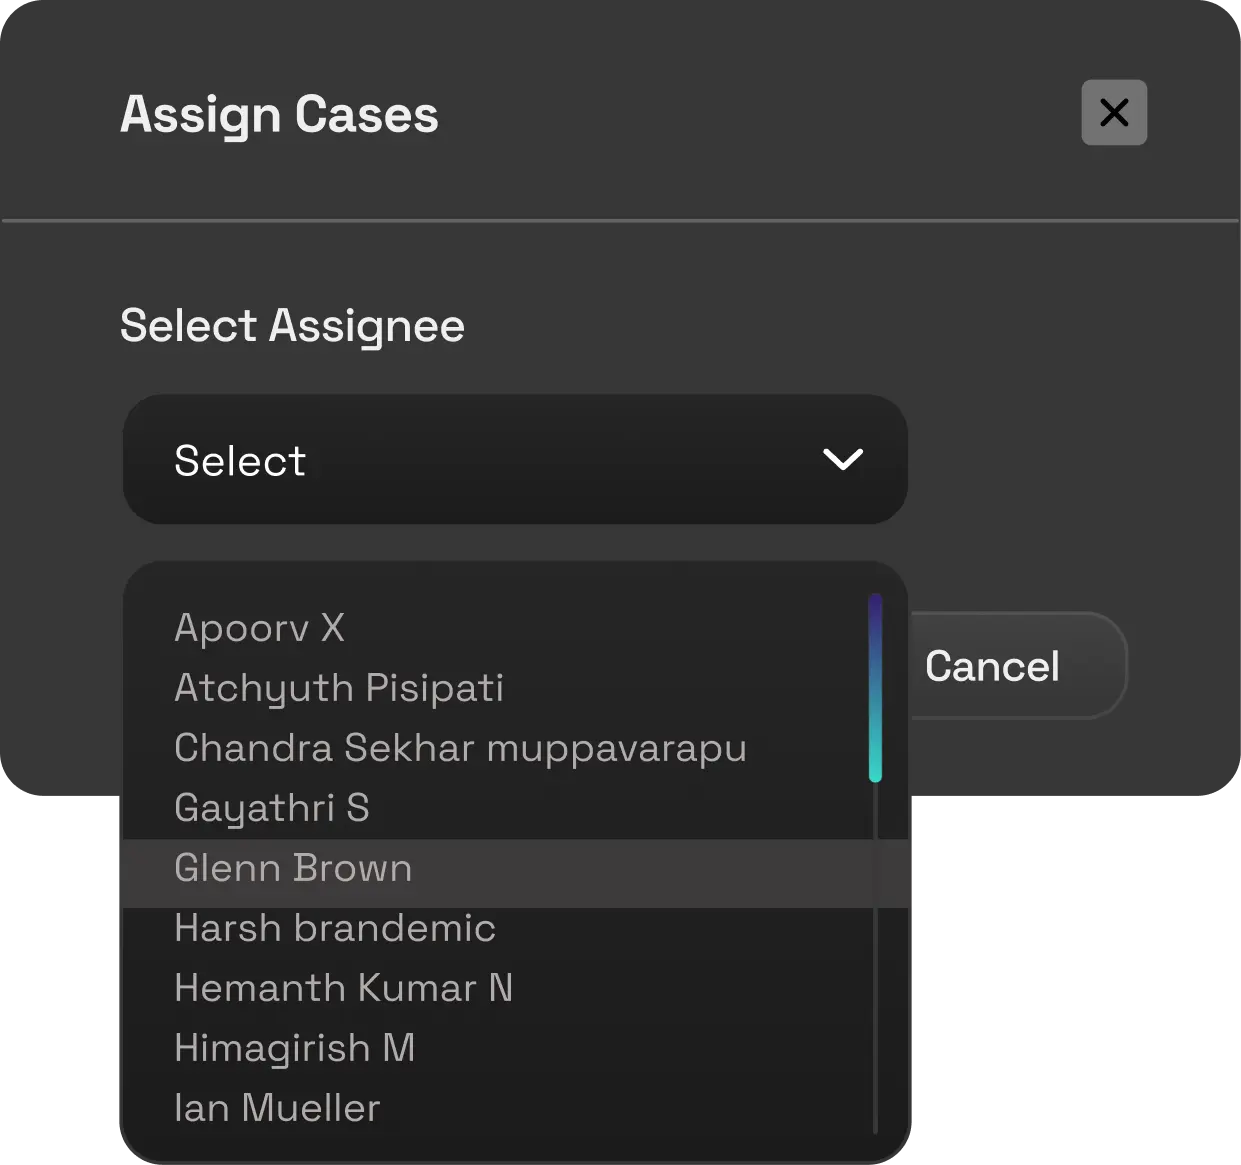1241x1165 pixels.
Task: Pick Ian Mueller from the assignee options
Action: [x=276, y=1108]
